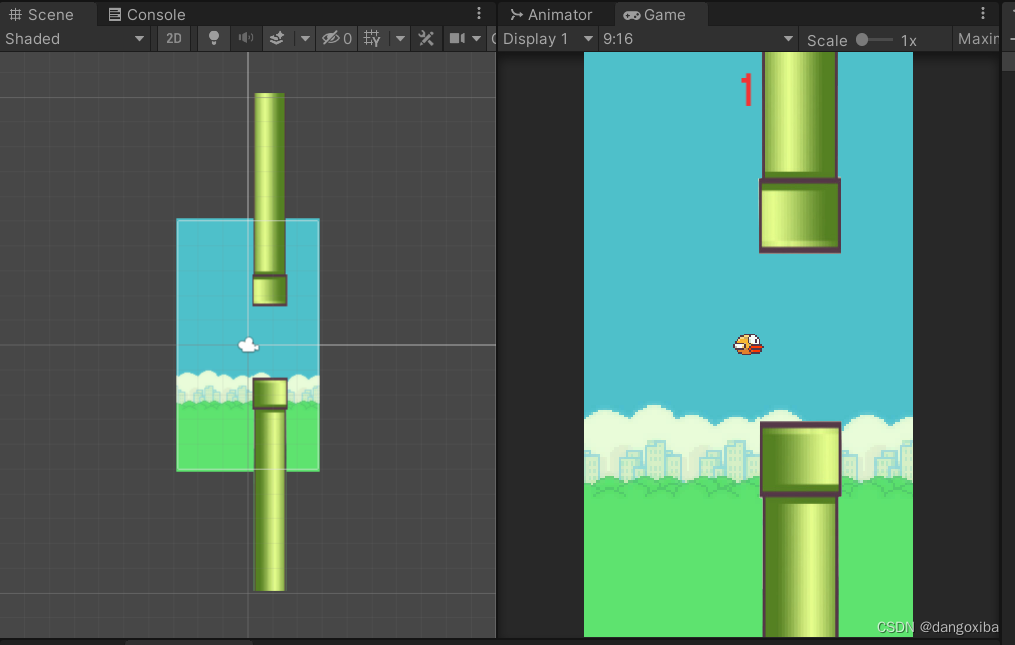Toggle scene grid visibility icon
This screenshot has height=645, width=1015.
372,39
